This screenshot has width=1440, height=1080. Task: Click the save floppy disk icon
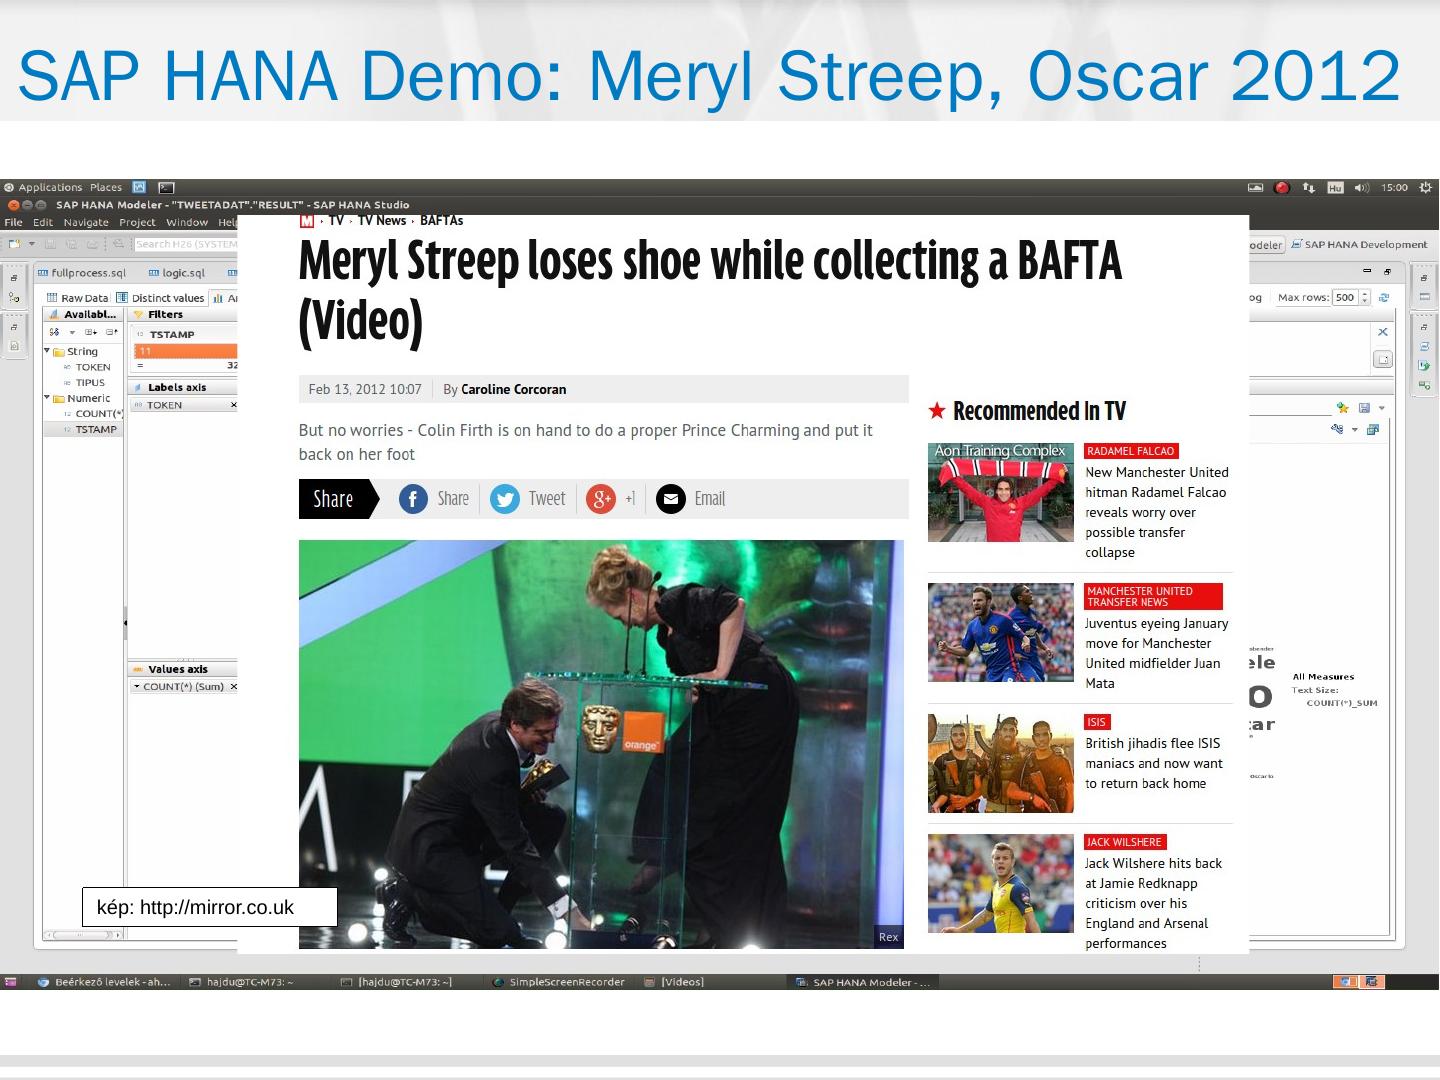[1364, 408]
